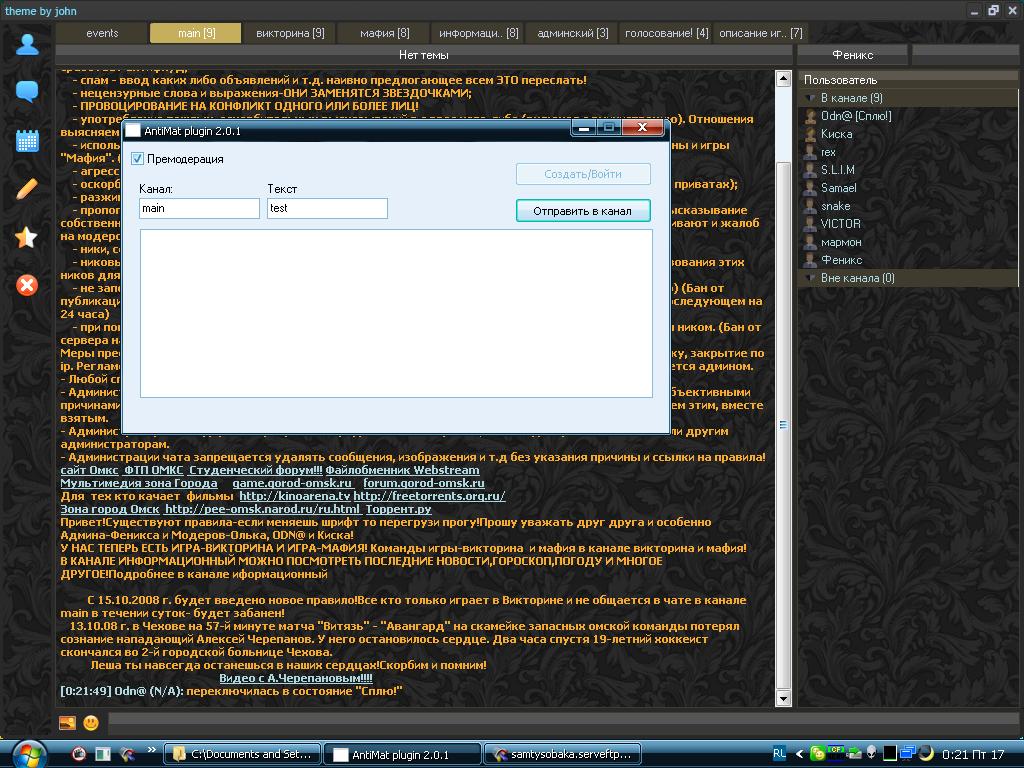Expand the 'Вне канала (0)' group
The width and height of the screenshot is (1024, 768).
[811, 278]
